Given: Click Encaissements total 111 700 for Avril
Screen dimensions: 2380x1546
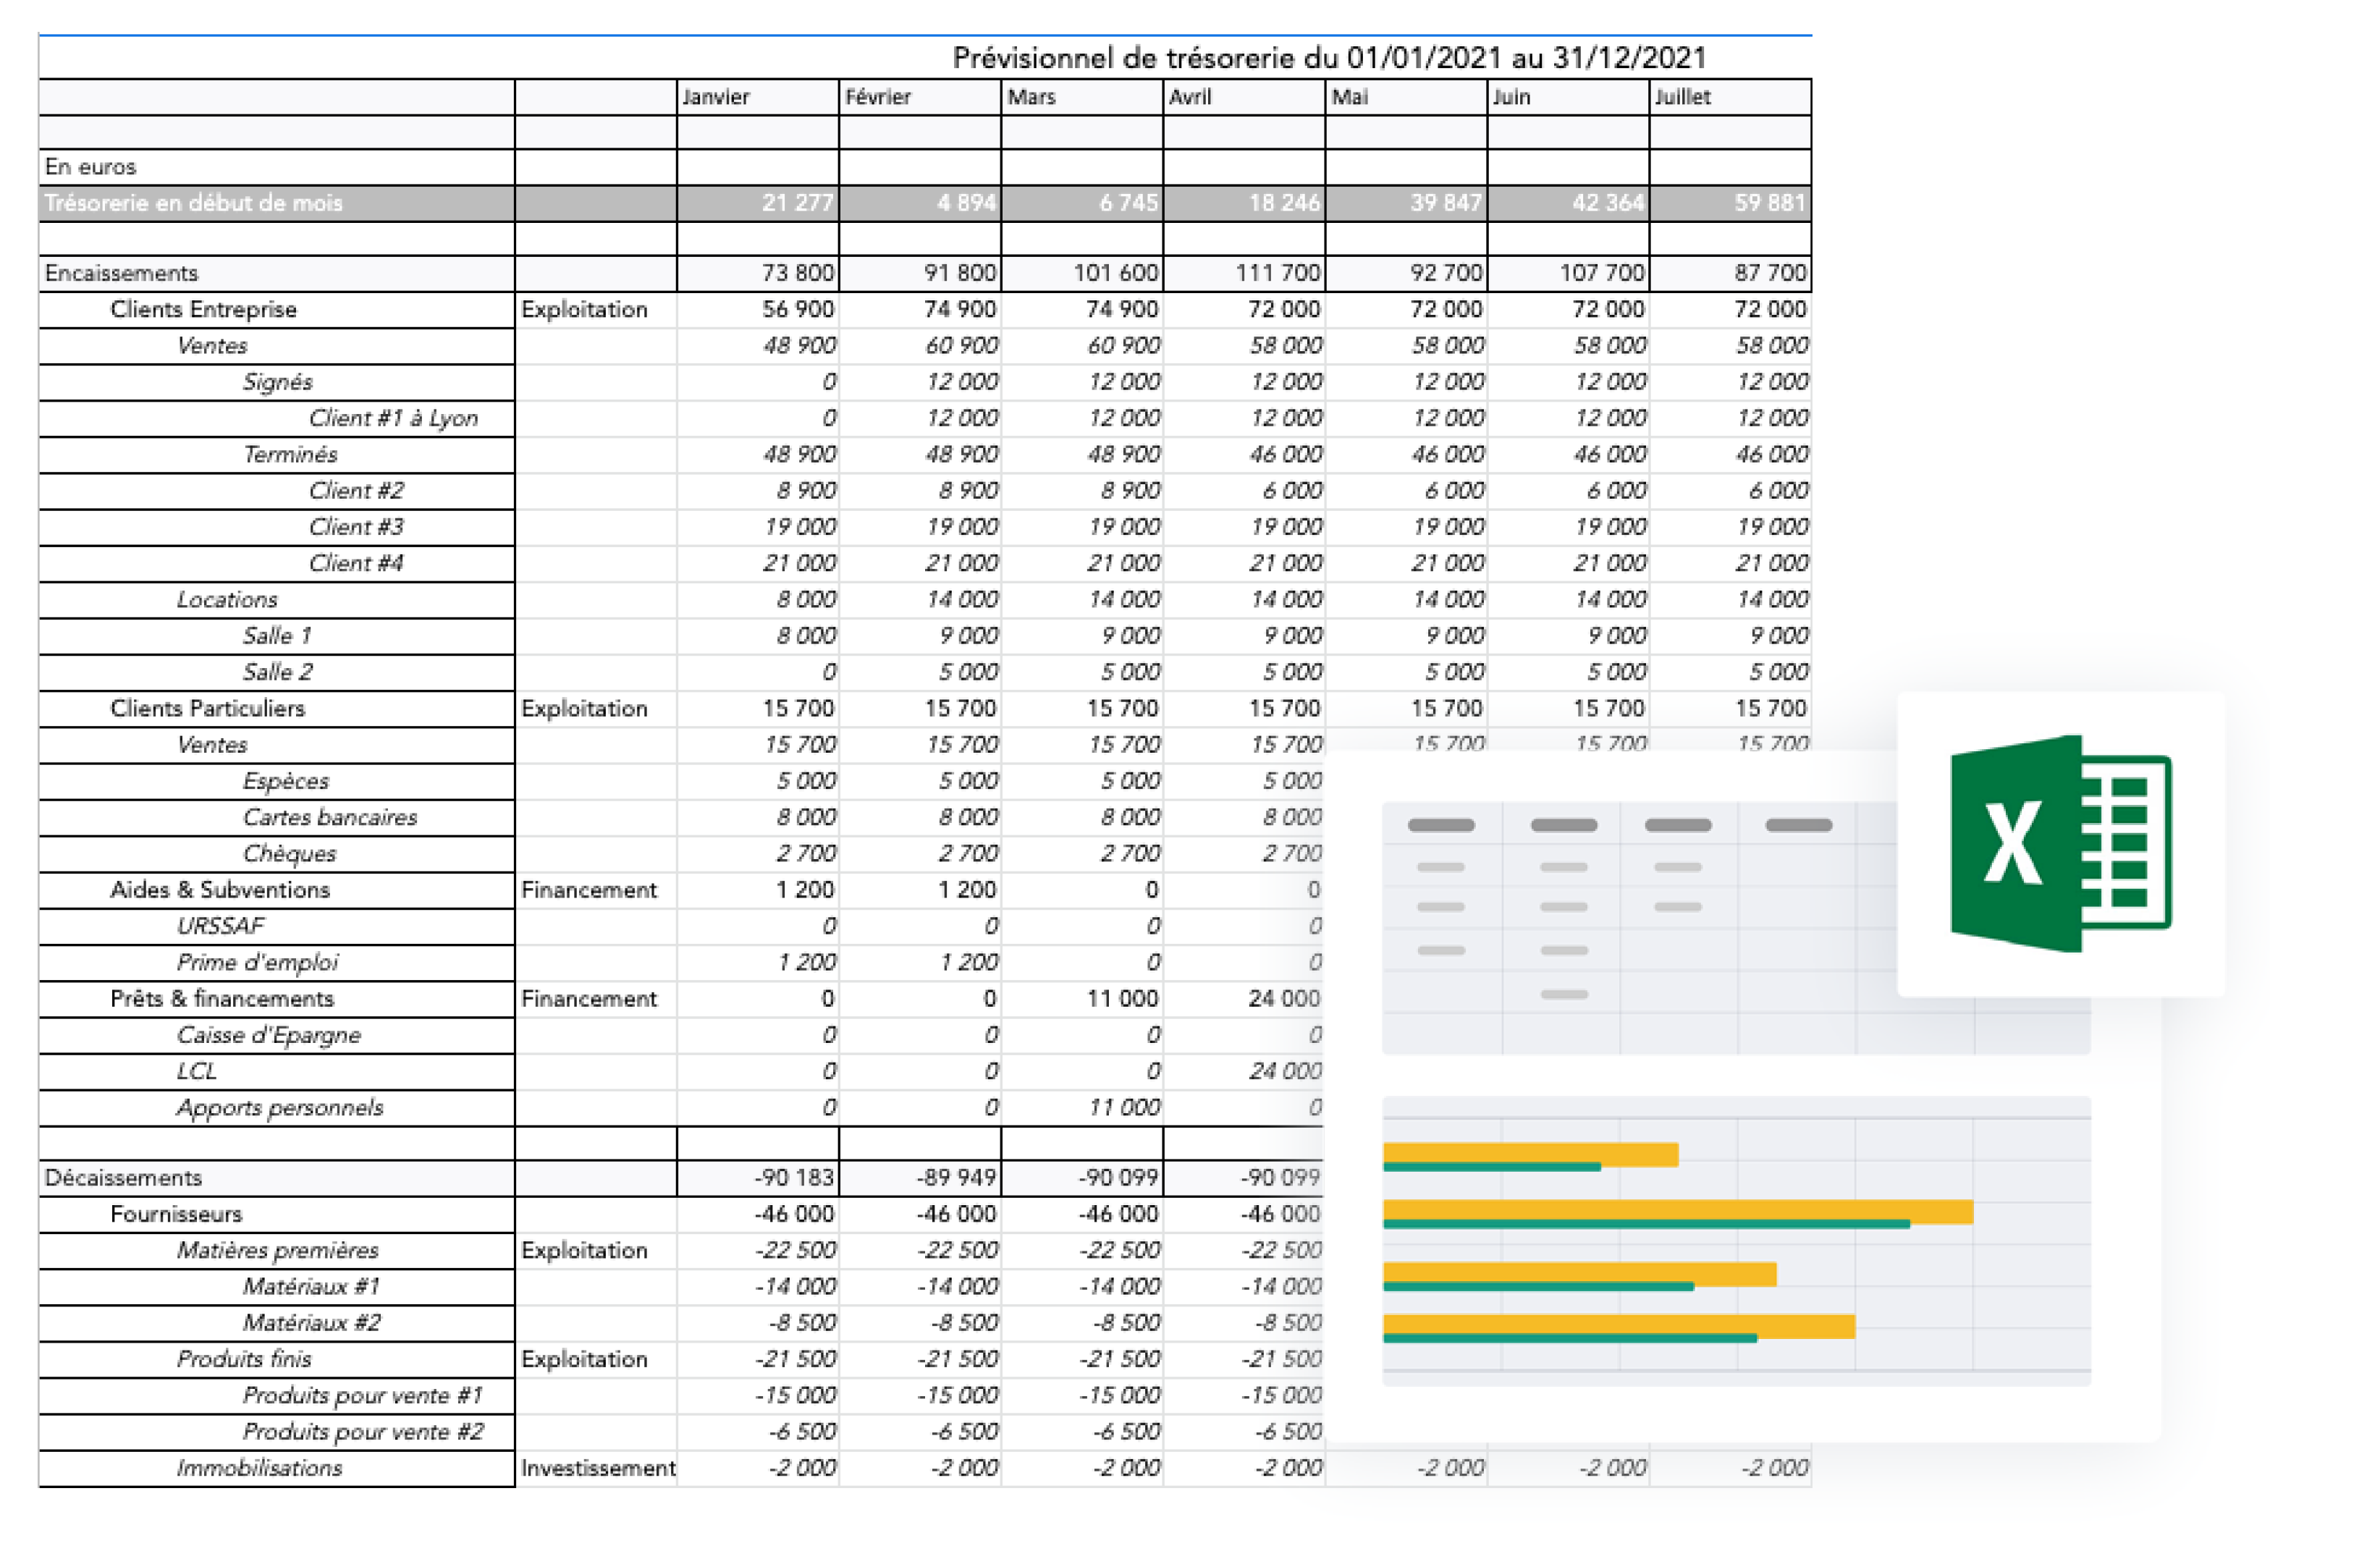Looking at the screenshot, I should click(x=1244, y=273).
